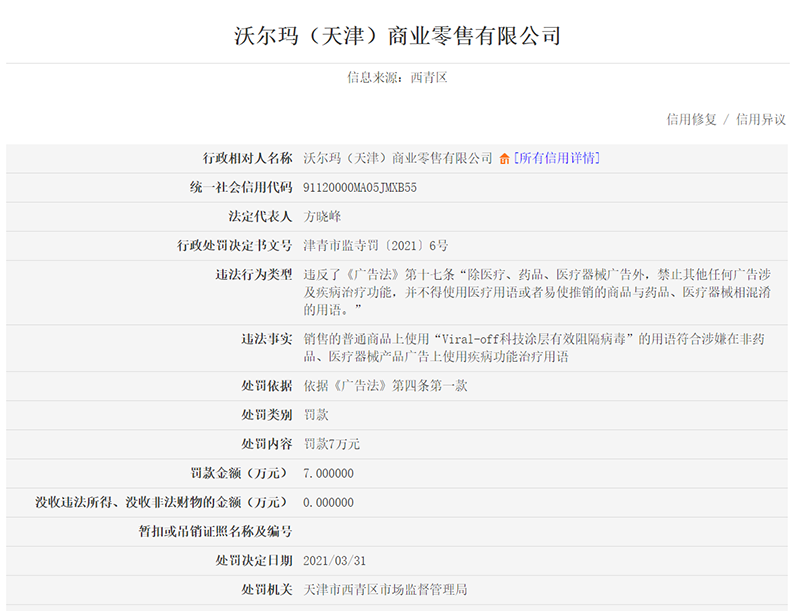
Task: Click the 罚款金额（万元） label
Action: [x=241, y=473]
